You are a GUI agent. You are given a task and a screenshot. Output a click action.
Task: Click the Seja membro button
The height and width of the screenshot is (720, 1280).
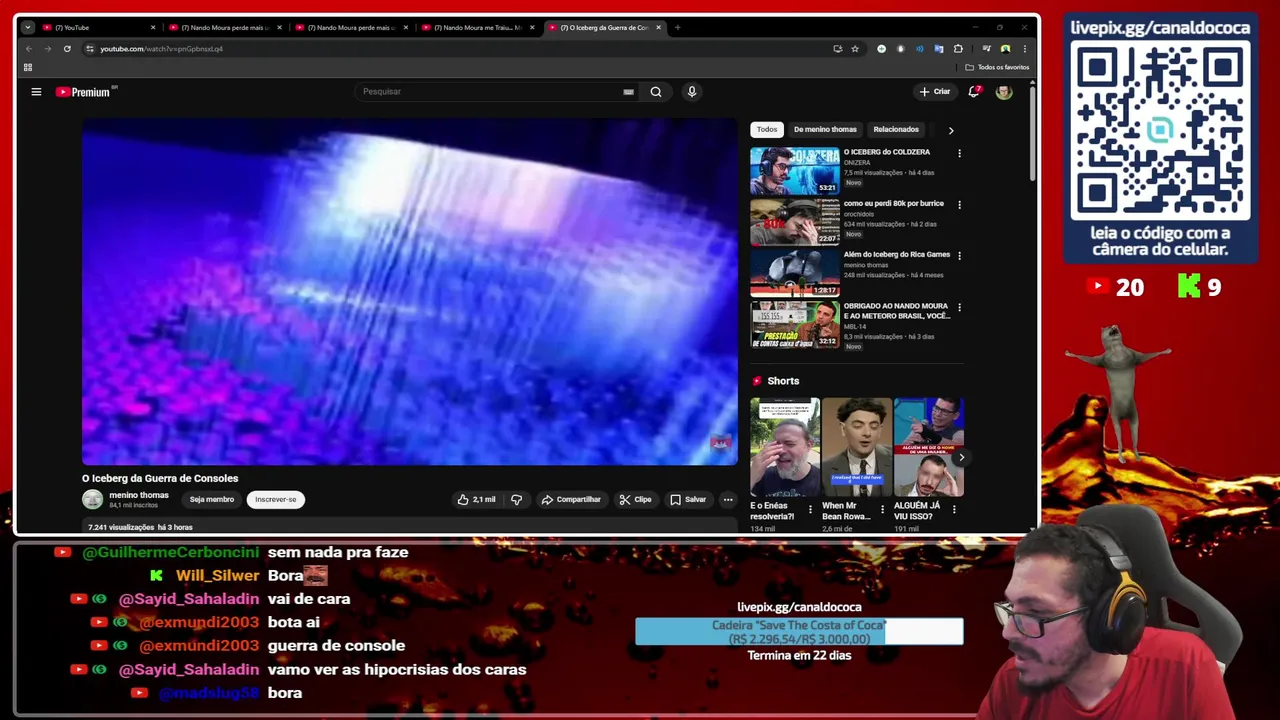212,499
